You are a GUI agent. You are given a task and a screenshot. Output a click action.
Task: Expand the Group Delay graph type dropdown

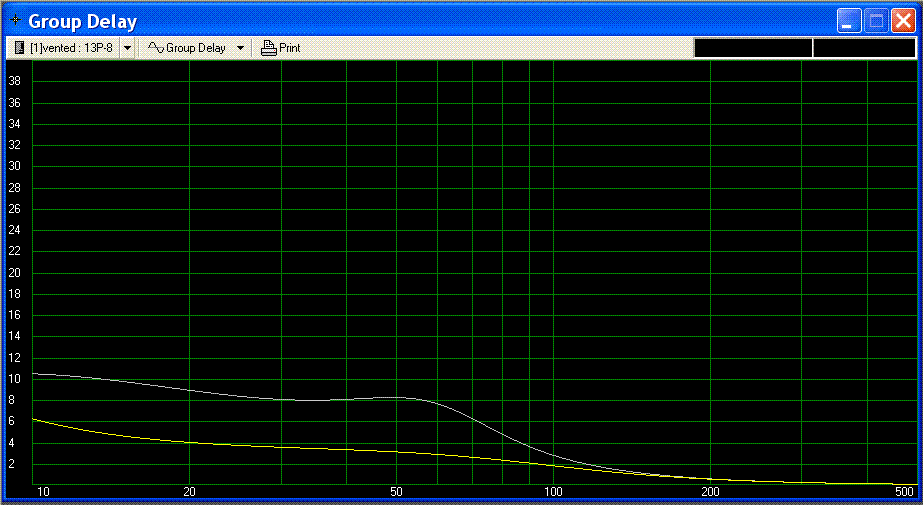point(240,48)
